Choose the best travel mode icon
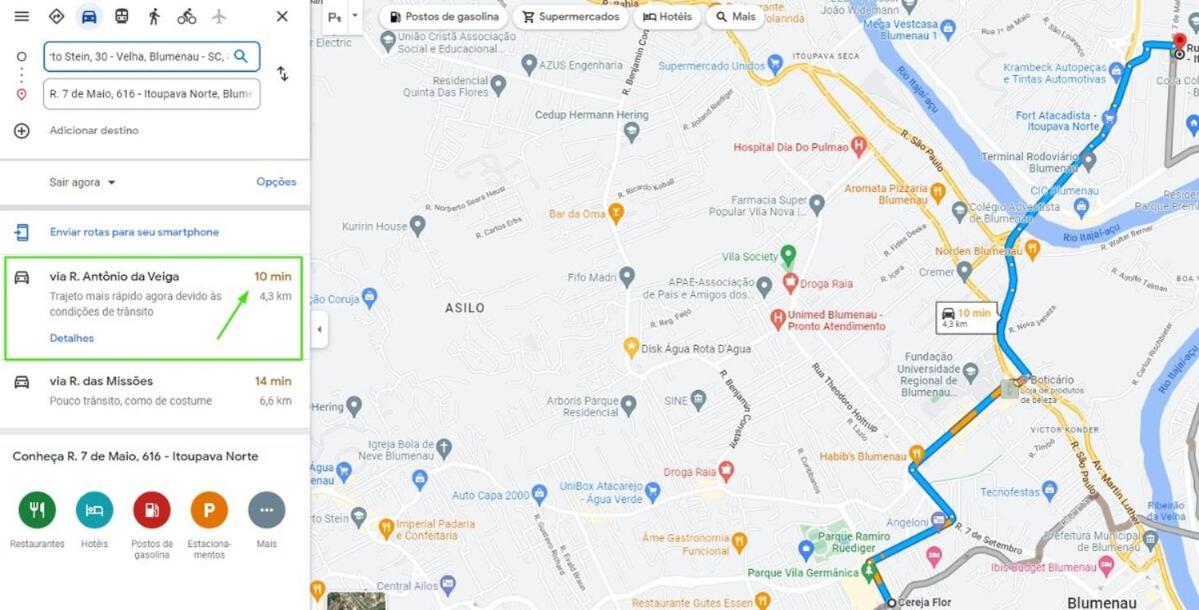 pyautogui.click(x=56, y=16)
